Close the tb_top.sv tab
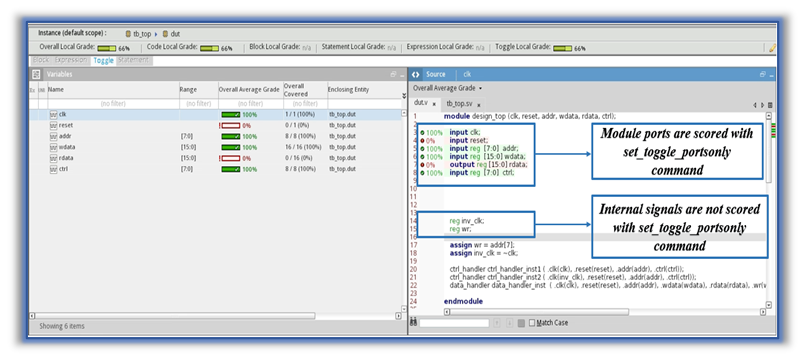Viewport: 805px width, 360px height. [x=478, y=105]
